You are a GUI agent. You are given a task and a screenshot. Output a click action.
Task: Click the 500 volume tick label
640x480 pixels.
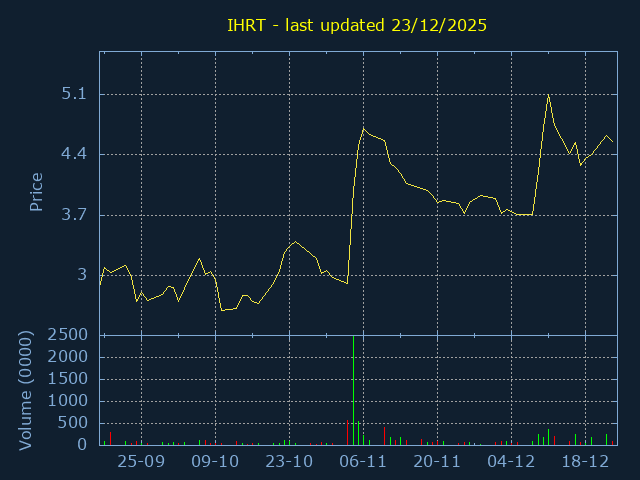click(73, 423)
